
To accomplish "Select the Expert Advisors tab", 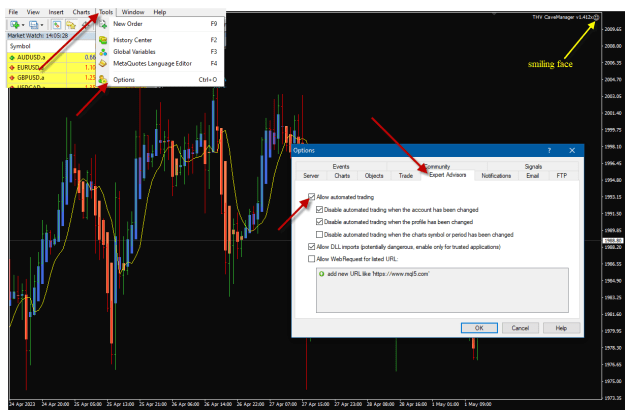I will click(448, 175).
